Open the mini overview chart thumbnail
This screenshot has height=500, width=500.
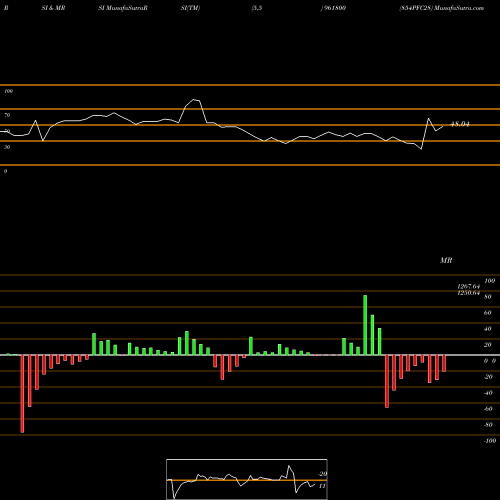247,479
